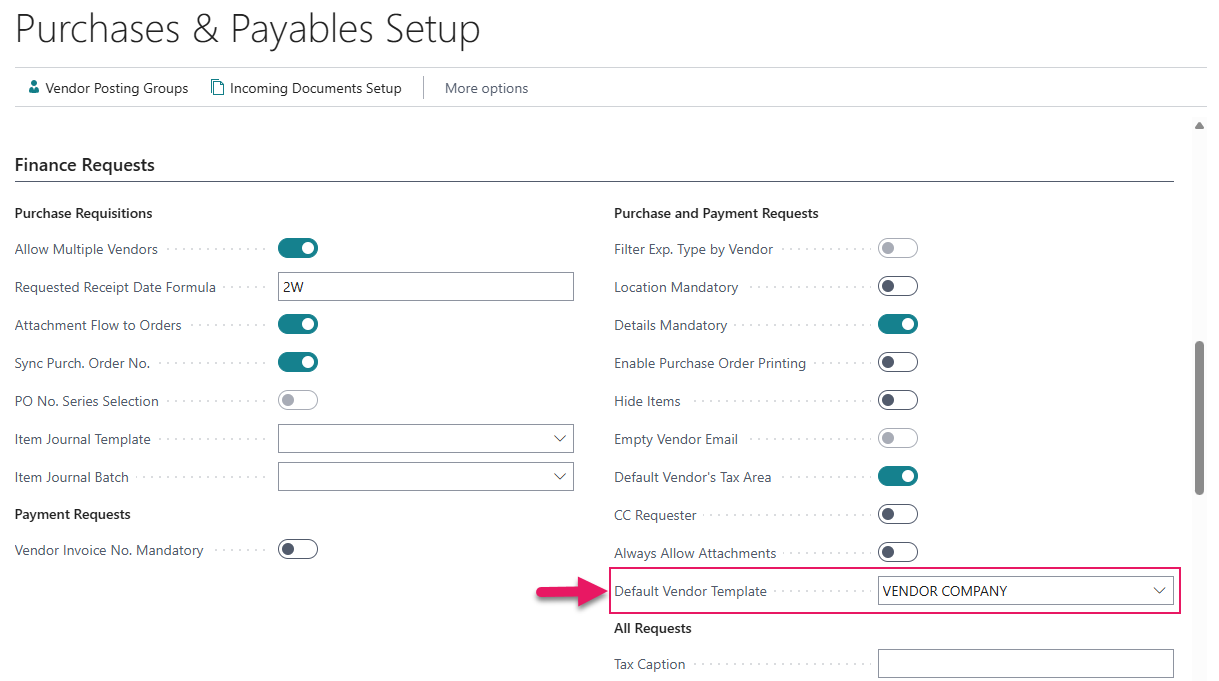Image resolution: width=1219 pixels, height=681 pixels.
Task: Toggle Allow Multiple Vendors switch
Action: (x=298, y=248)
